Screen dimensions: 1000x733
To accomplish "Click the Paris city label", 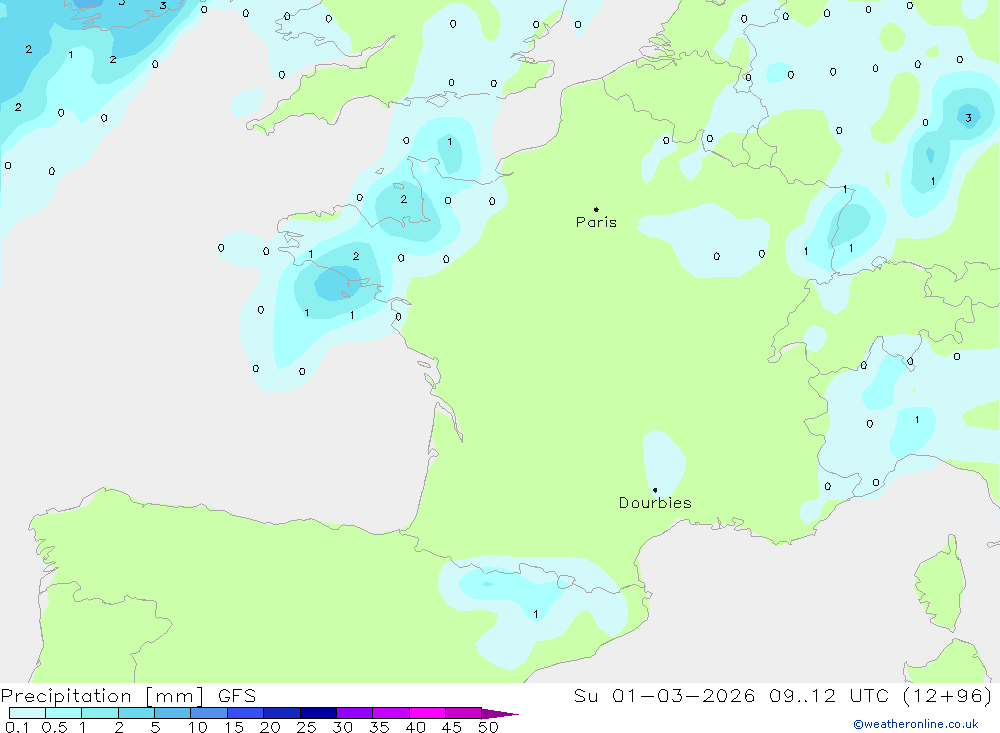I will point(596,222).
